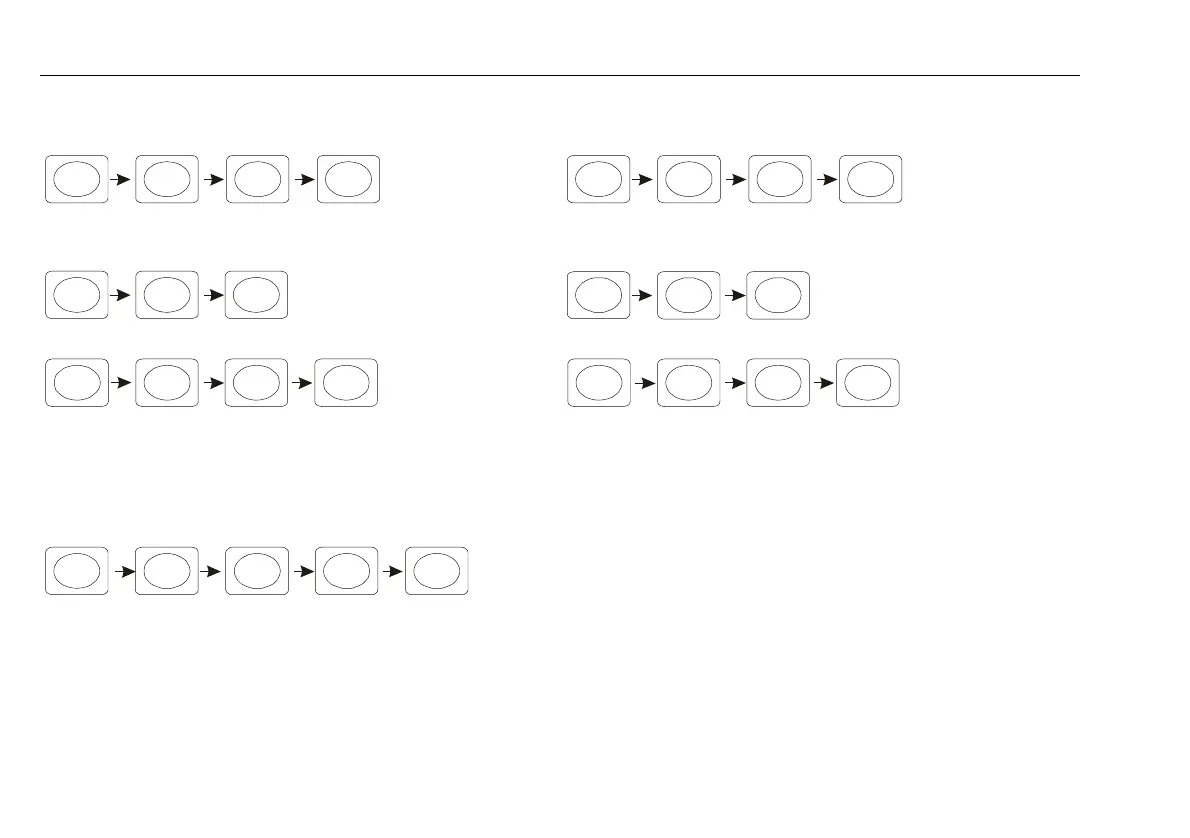Click first oval button in top-left sequence

point(76,180)
